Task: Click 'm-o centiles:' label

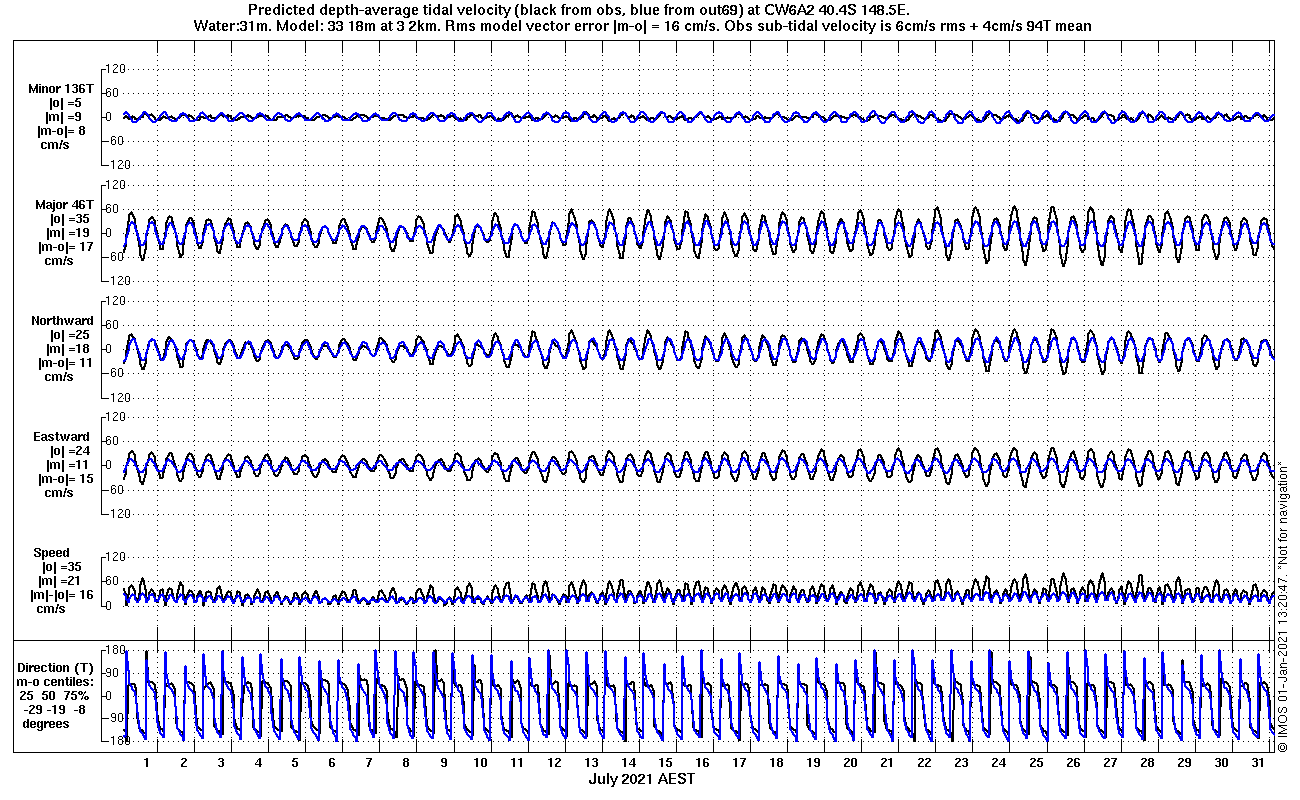Action: 57,681
